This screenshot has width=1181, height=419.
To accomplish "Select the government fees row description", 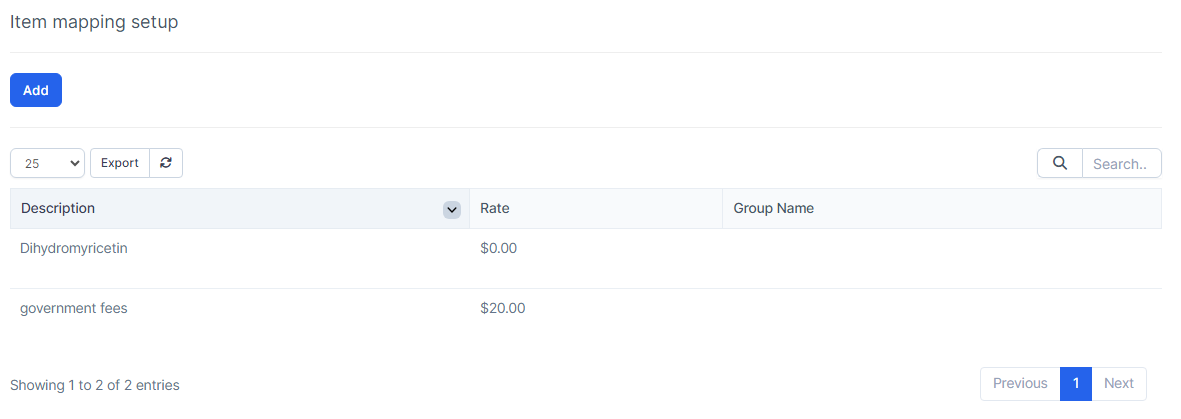I will coord(74,308).
